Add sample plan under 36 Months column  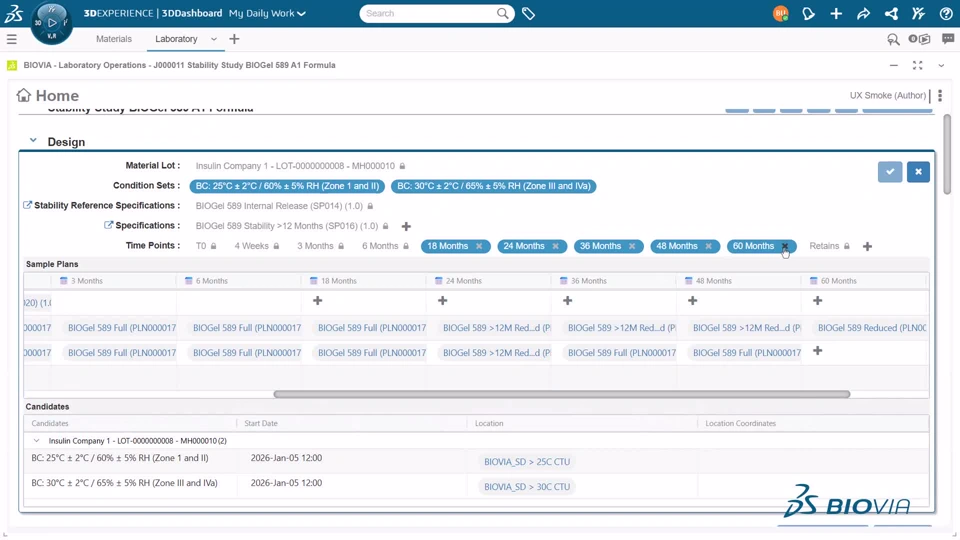click(x=568, y=301)
